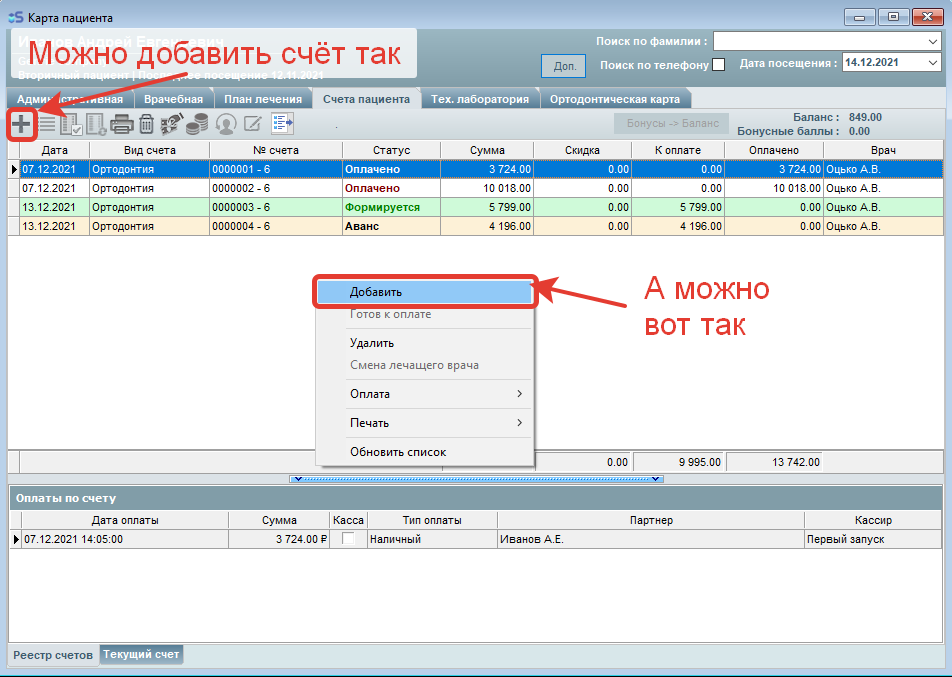Click the printer icon in toolbar
The height and width of the screenshot is (677, 952).
click(122, 124)
